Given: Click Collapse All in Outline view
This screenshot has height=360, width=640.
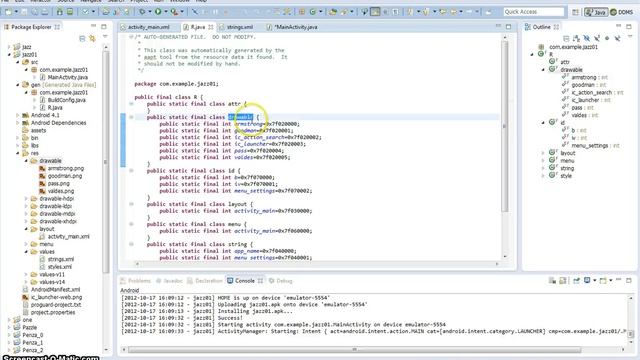Looking at the screenshot, I should click(x=566, y=38).
